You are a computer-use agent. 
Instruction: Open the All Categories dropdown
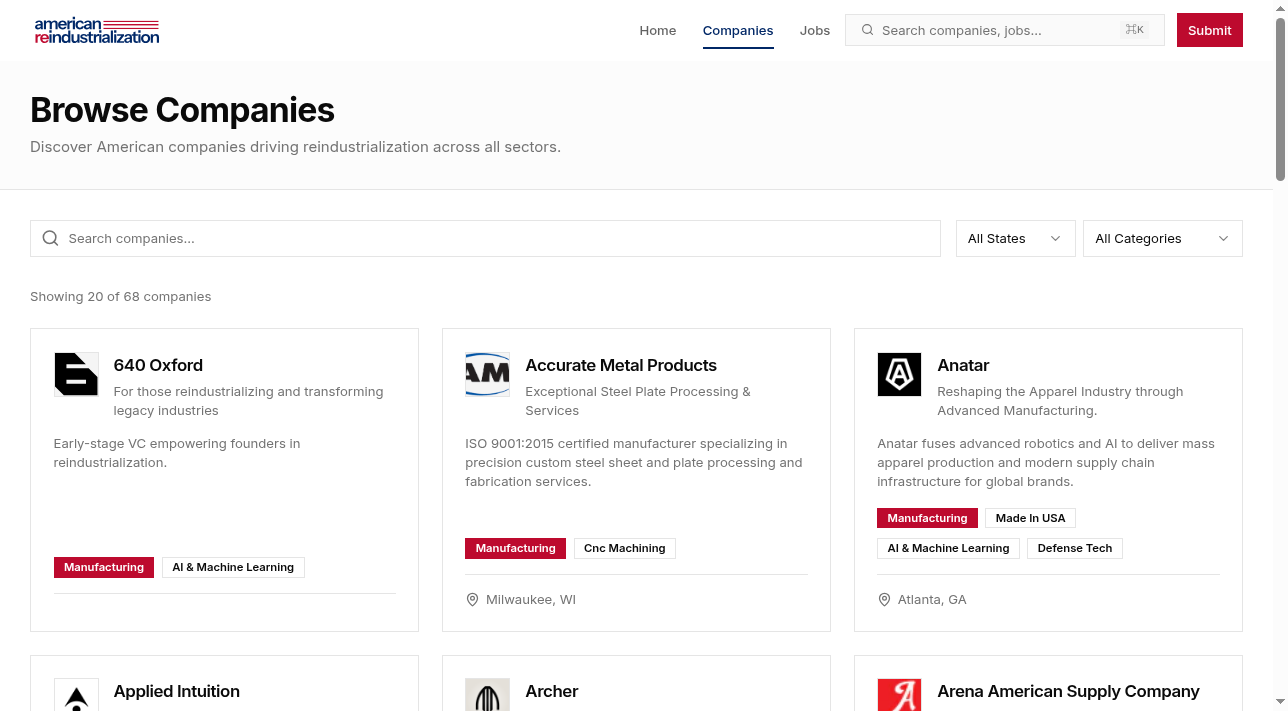coord(1162,238)
